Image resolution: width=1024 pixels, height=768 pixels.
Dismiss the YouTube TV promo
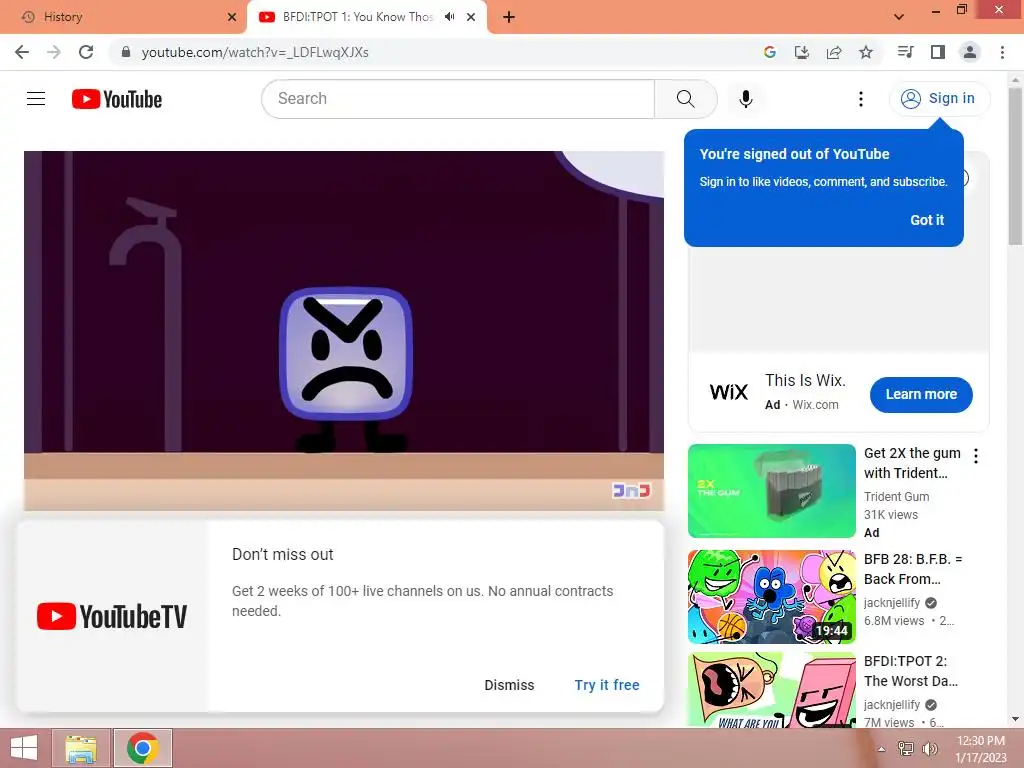click(509, 685)
